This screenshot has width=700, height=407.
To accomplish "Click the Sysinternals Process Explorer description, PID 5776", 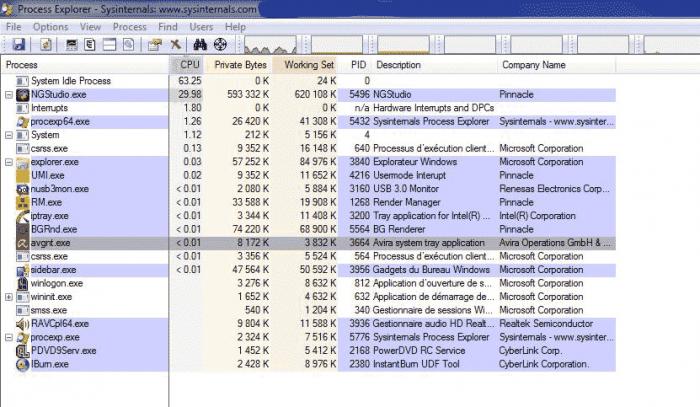I will tap(431, 337).
